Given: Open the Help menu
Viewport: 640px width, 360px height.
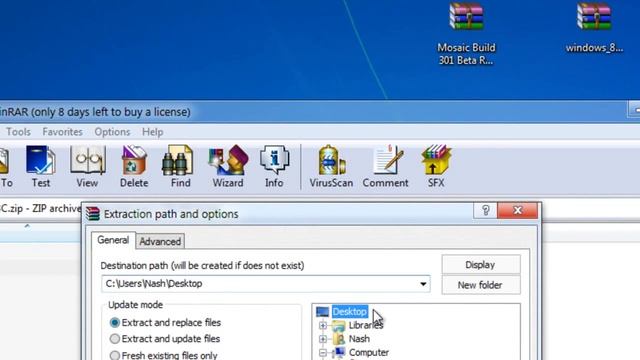Looking at the screenshot, I should (153, 132).
